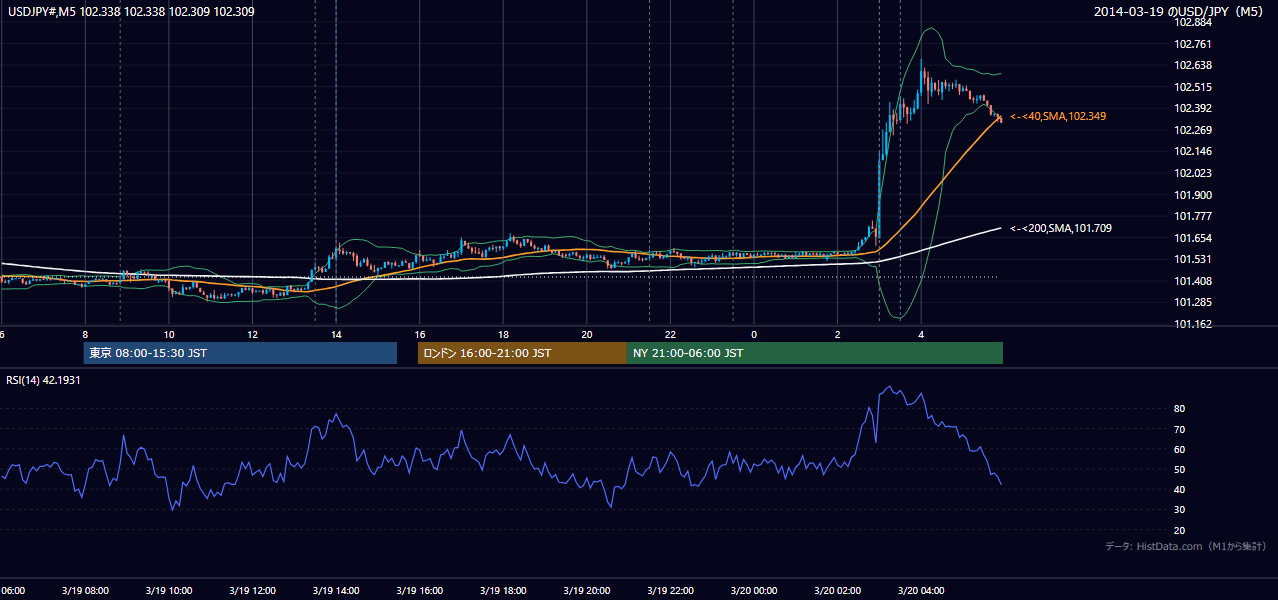Click the 3/20 00:00 time label
The height and width of the screenshot is (600, 1278).
coord(754,591)
